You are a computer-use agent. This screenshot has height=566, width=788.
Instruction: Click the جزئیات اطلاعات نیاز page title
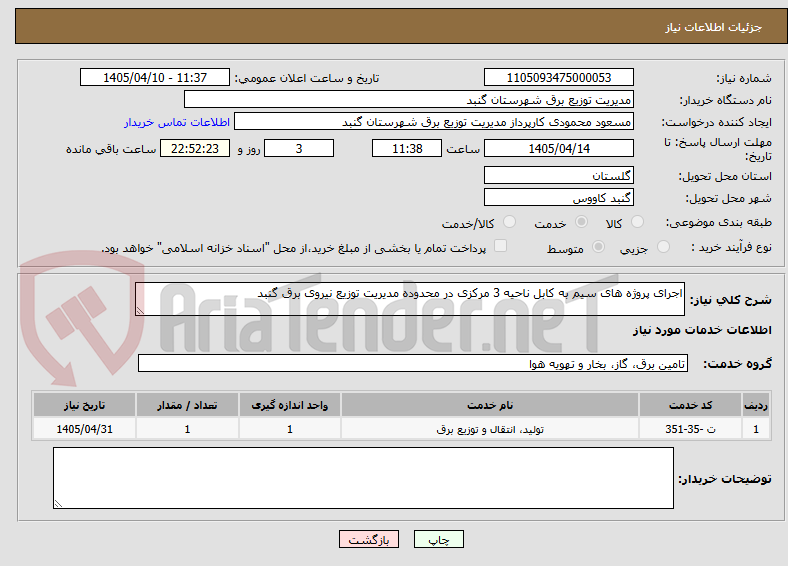(714, 27)
